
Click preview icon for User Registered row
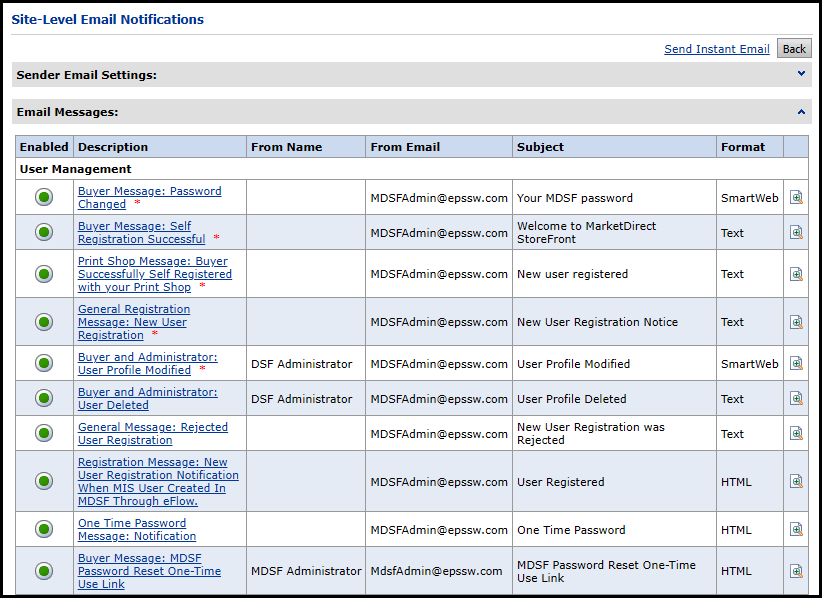coord(796,482)
